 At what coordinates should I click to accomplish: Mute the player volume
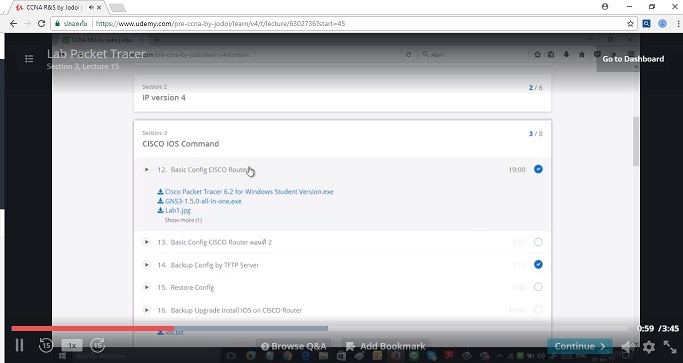(627, 346)
